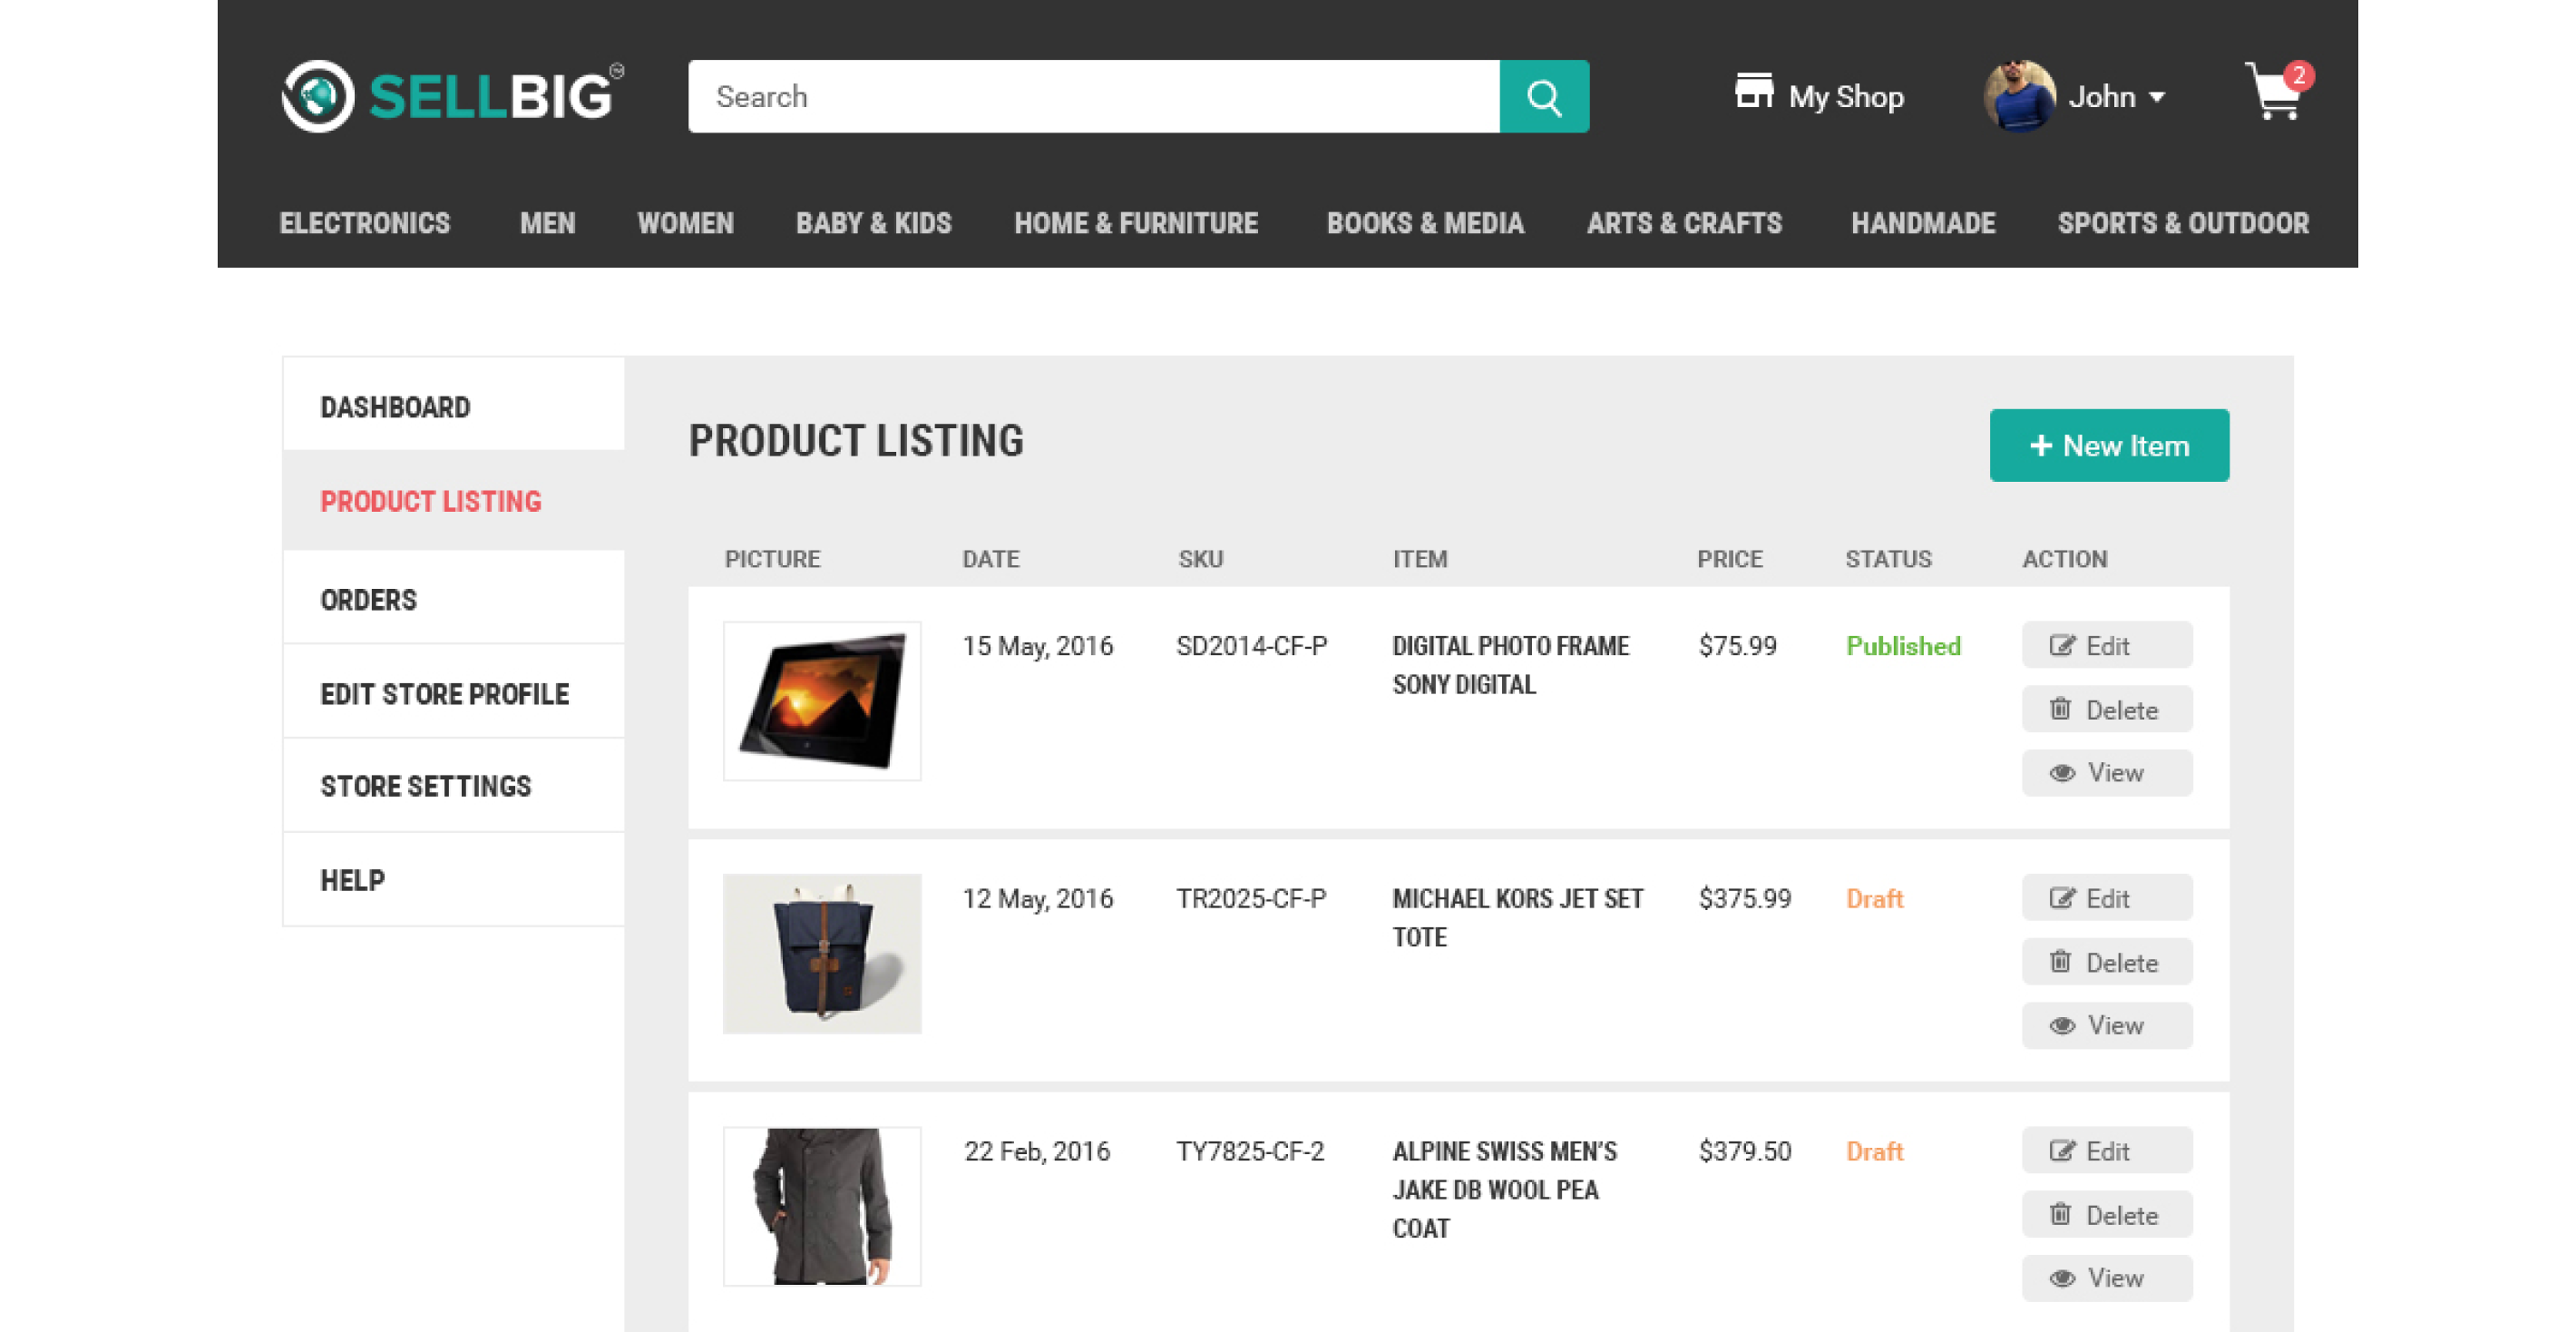This screenshot has width=2576, height=1332.
Task: Open Help in the sidebar
Action: click(x=454, y=880)
